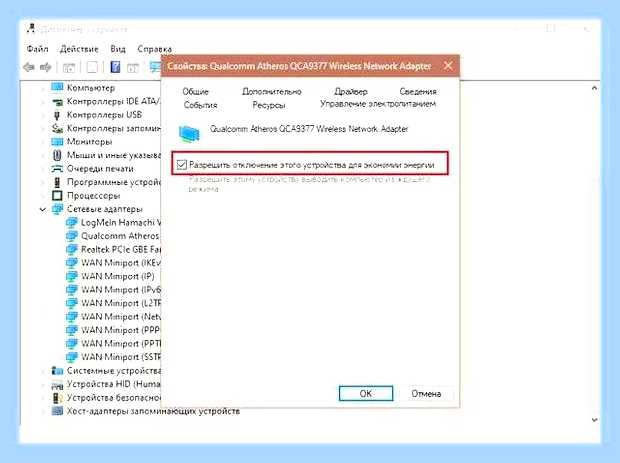Click the Realtek PCIe GBE adapter icon

(72, 249)
